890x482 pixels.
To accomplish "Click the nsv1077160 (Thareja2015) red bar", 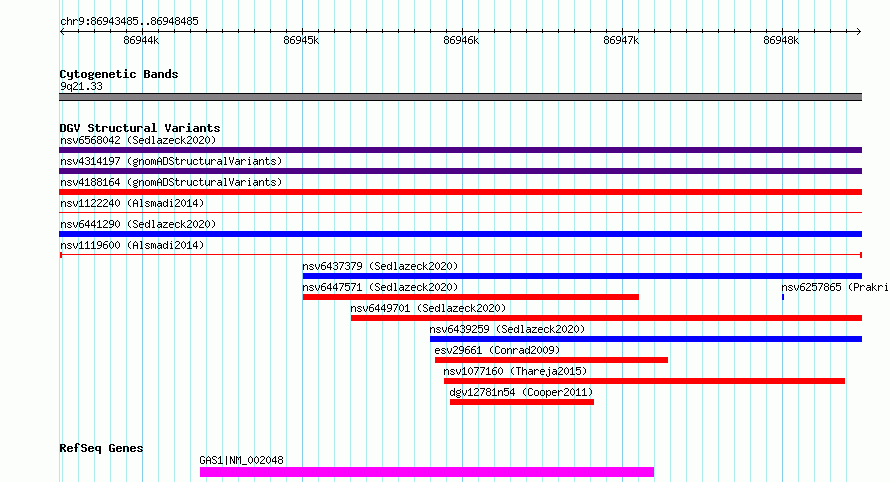I will tap(644, 381).
